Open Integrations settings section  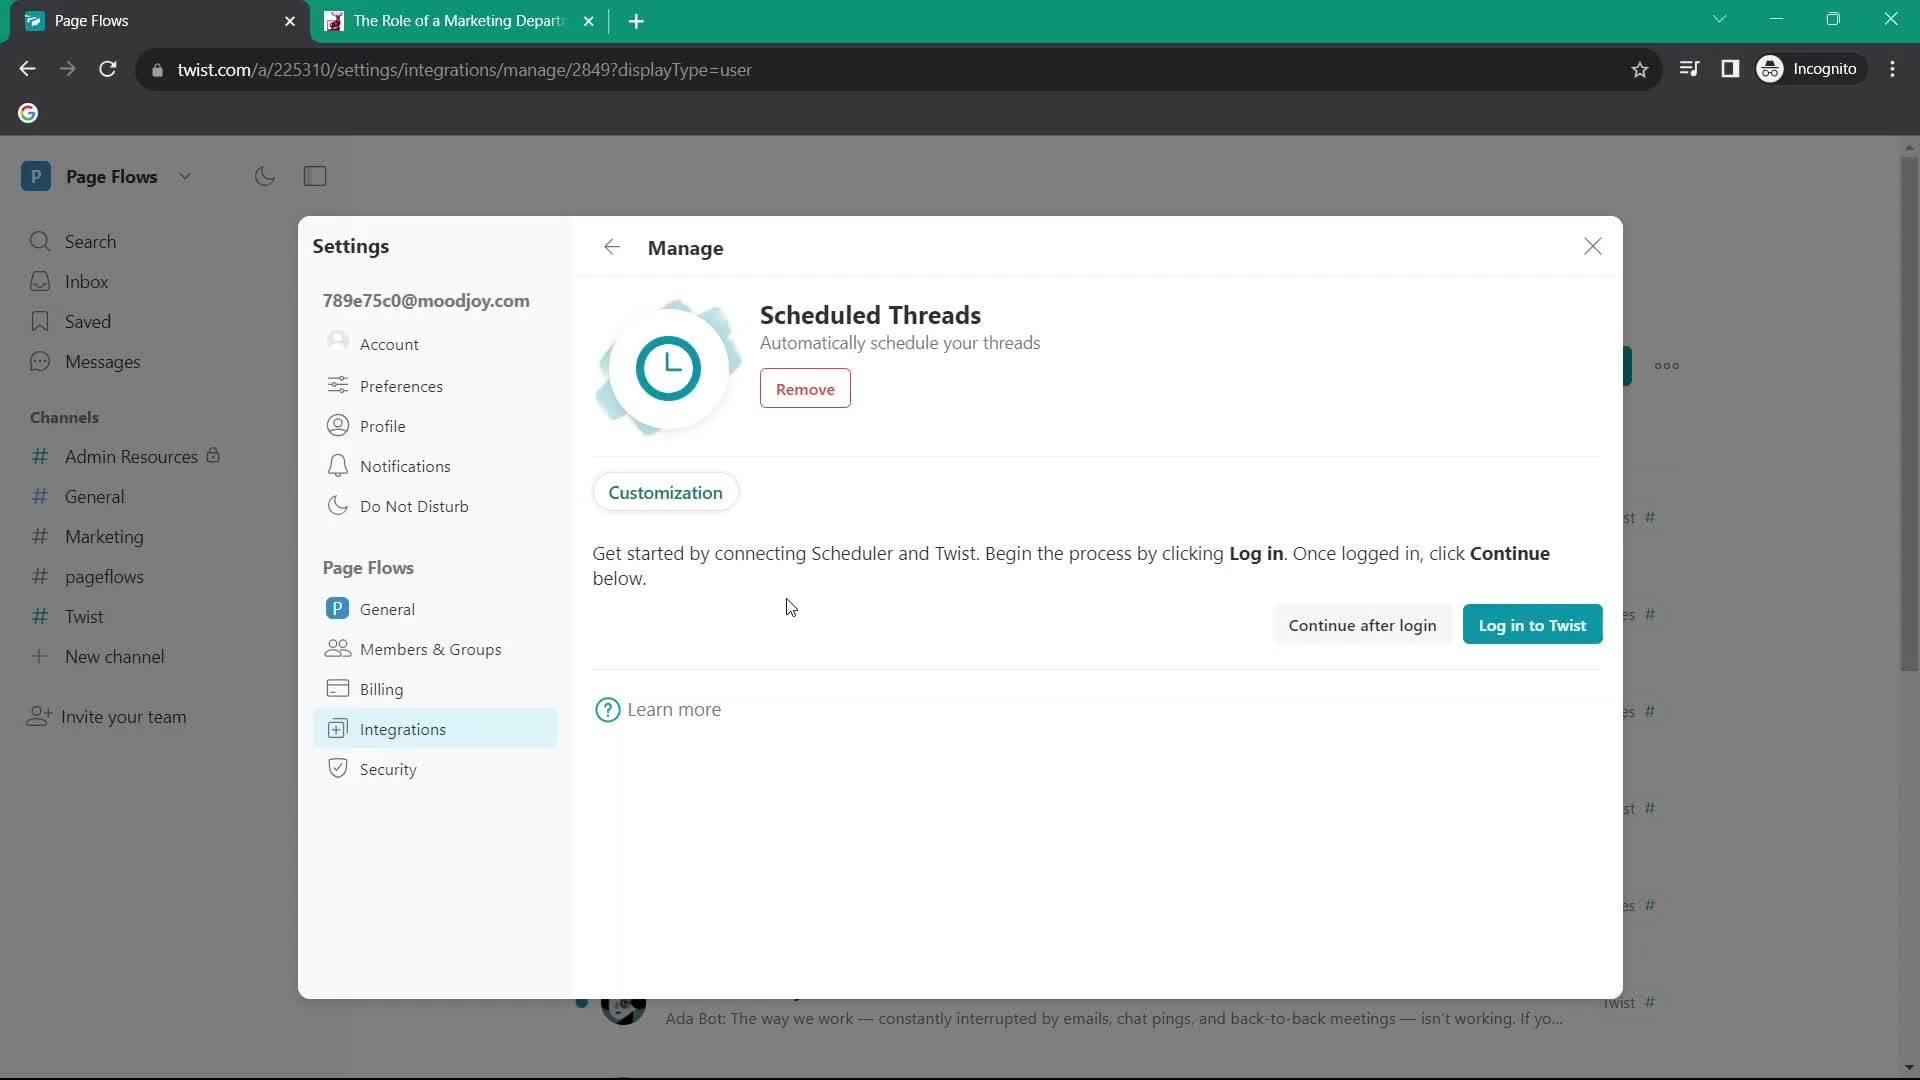tap(404, 729)
